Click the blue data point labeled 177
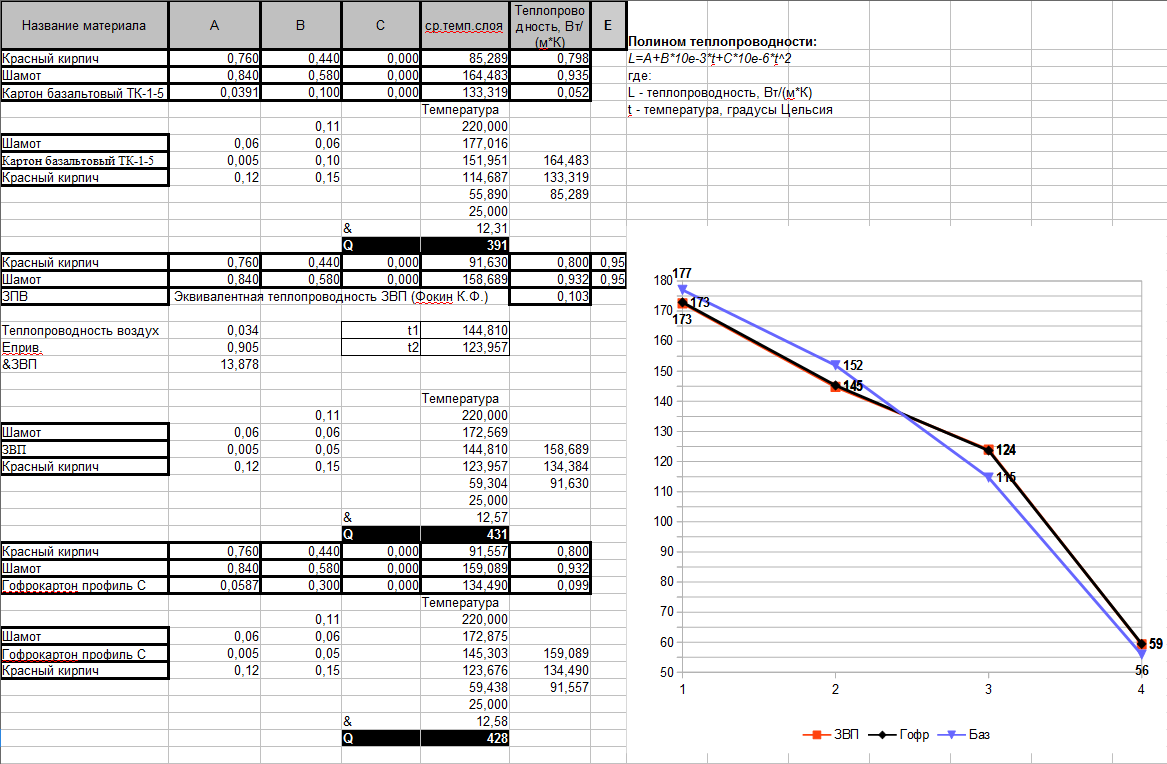The height and width of the screenshot is (764, 1167). coord(683,291)
